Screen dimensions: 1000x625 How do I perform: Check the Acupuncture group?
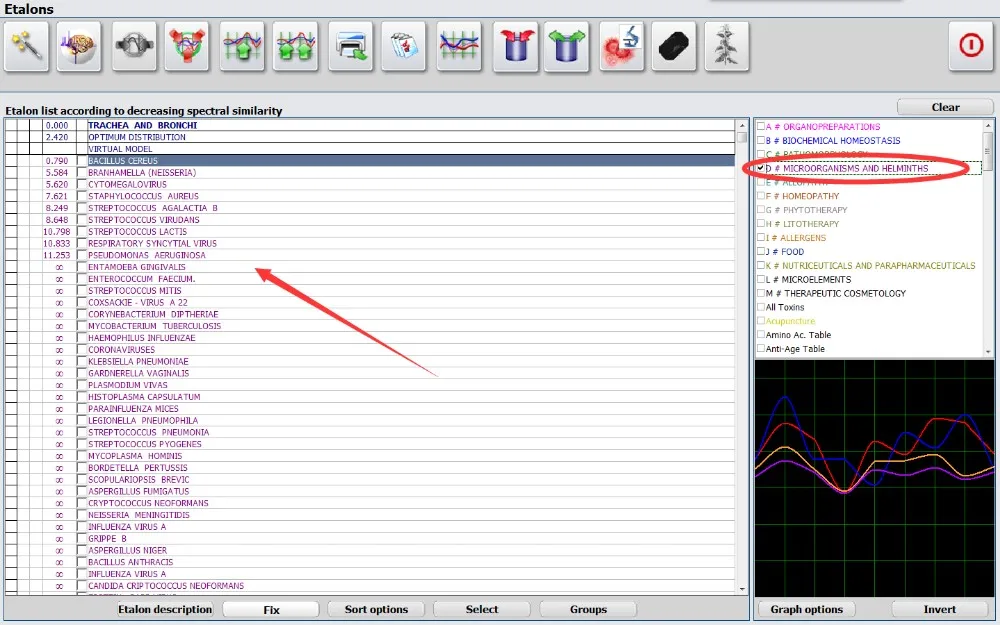[x=761, y=321]
